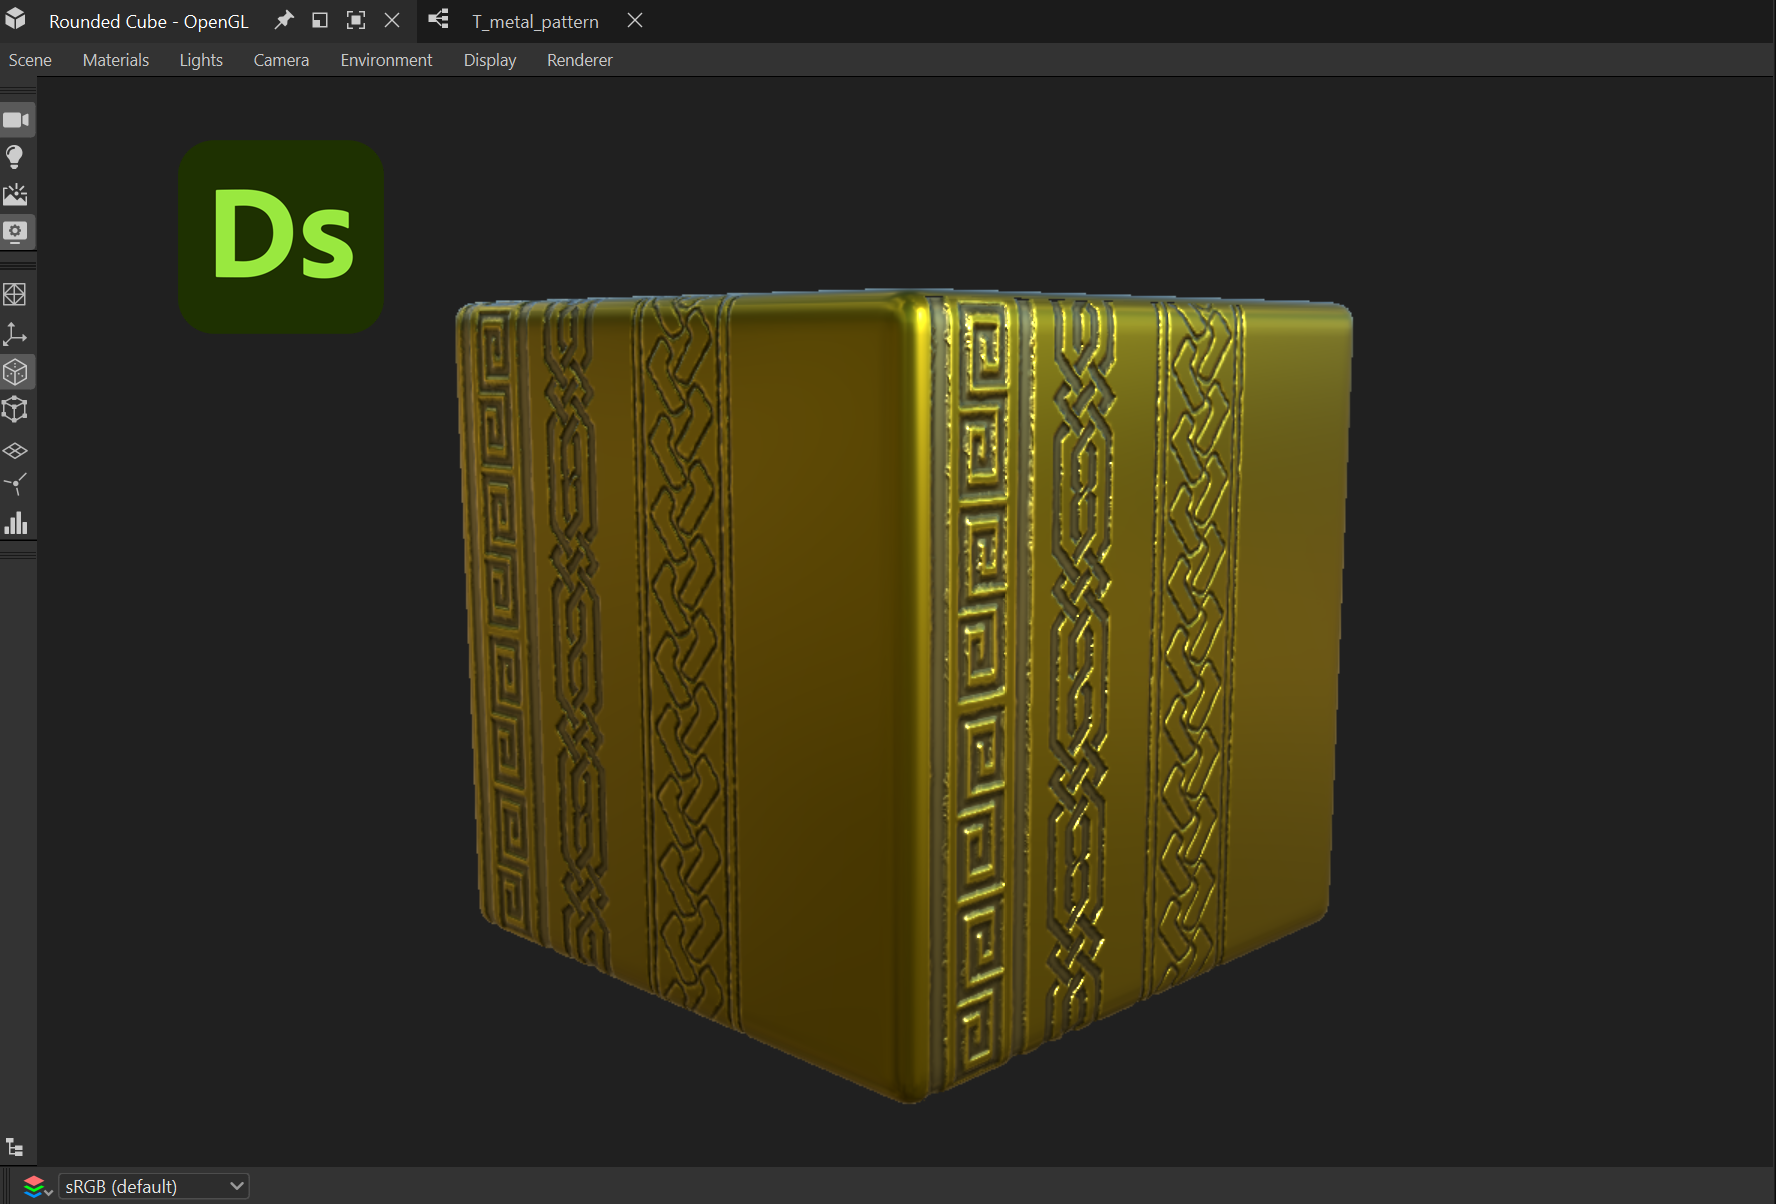
Task: Click the environment image icon with sun
Action: [15, 194]
